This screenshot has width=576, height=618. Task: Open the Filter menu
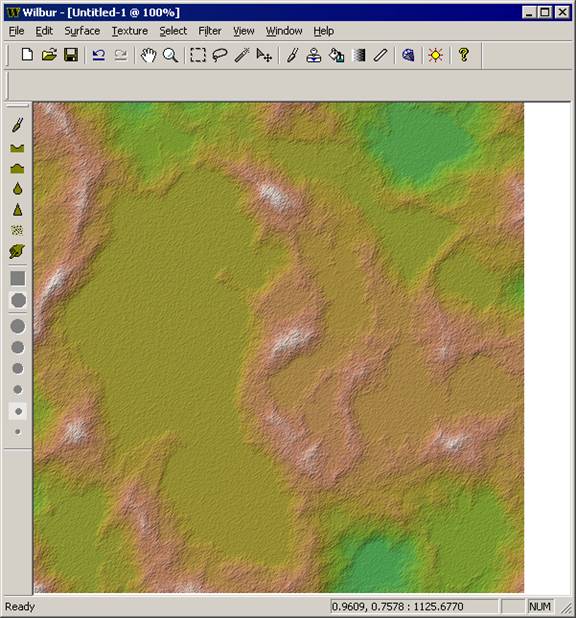[210, 31]
